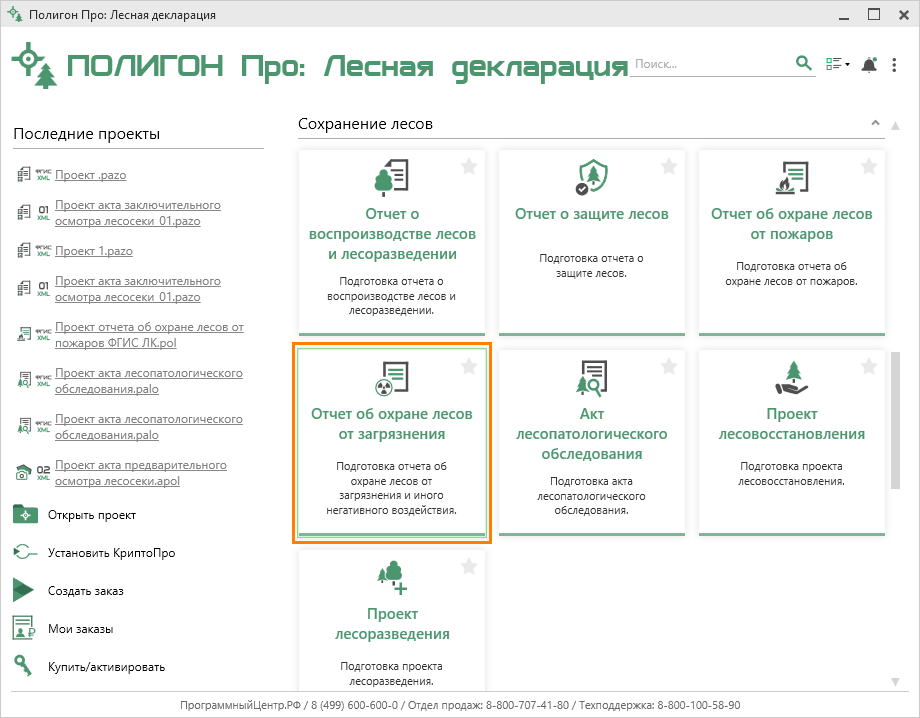Favorite the Акт лесопатологического обследования card

669,367
